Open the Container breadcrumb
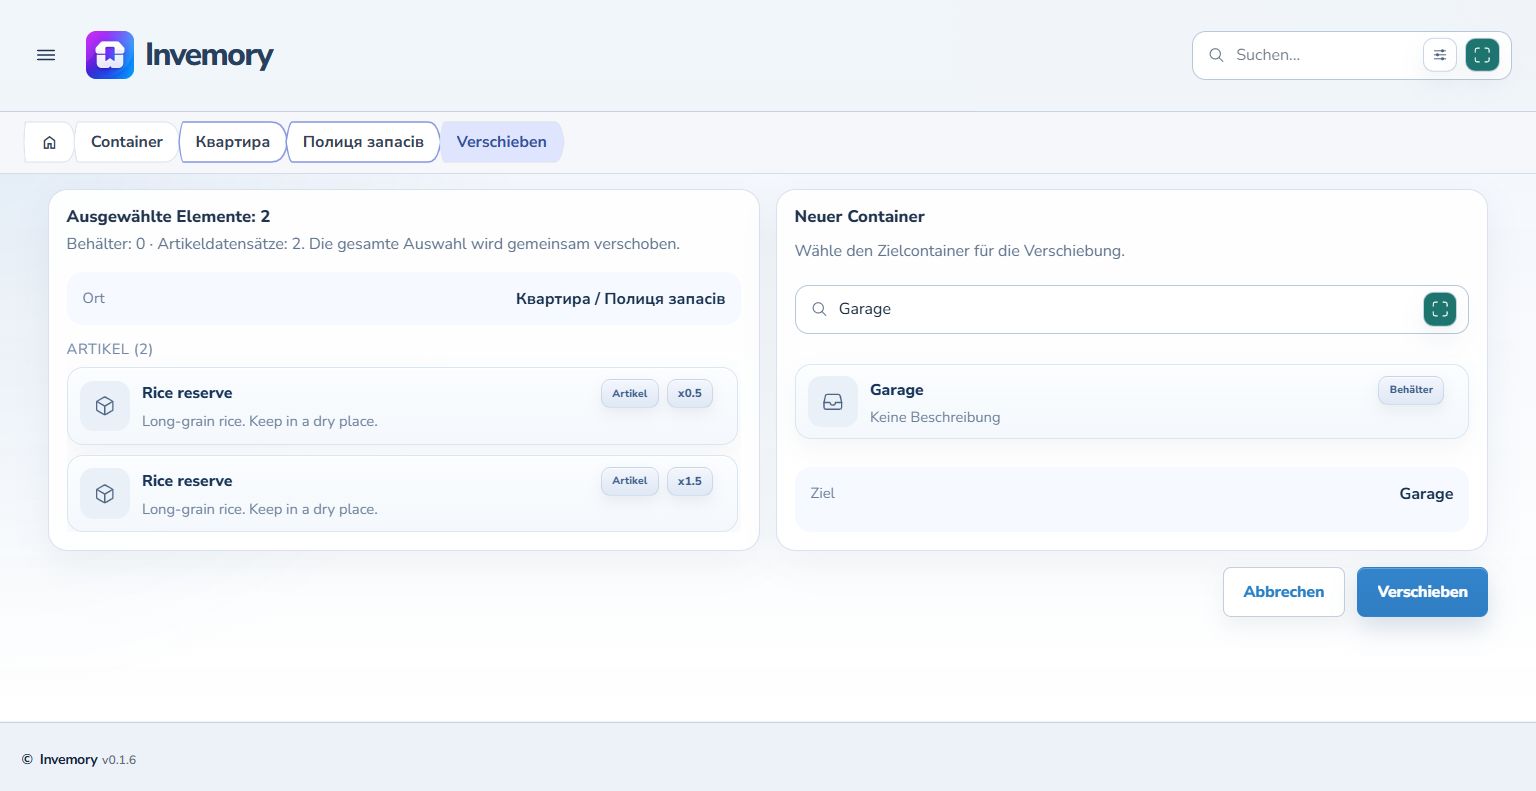Image resolution: width=1536 pixels, height=791 pixels. click(x=127, y=142)
